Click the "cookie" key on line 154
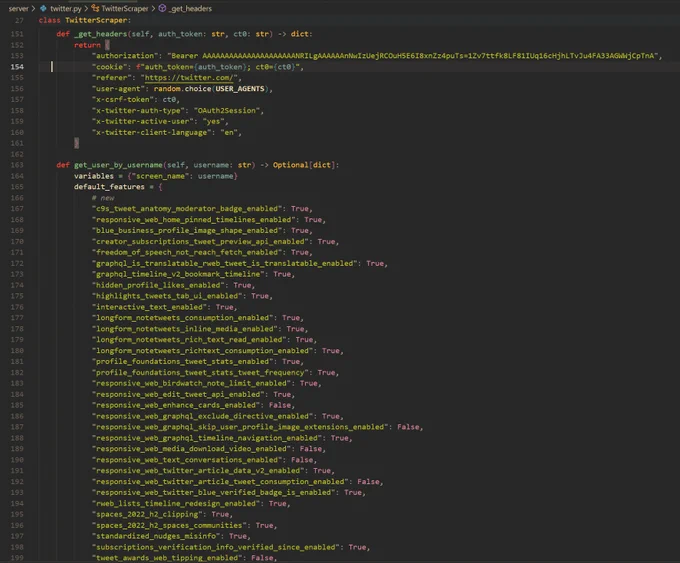The image size is (680, 563). pyautogui.click(x=109, y=67)
